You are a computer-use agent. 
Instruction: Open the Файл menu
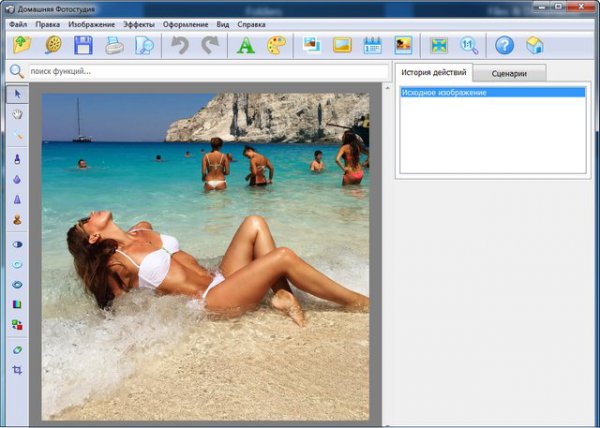click(17, 23)
